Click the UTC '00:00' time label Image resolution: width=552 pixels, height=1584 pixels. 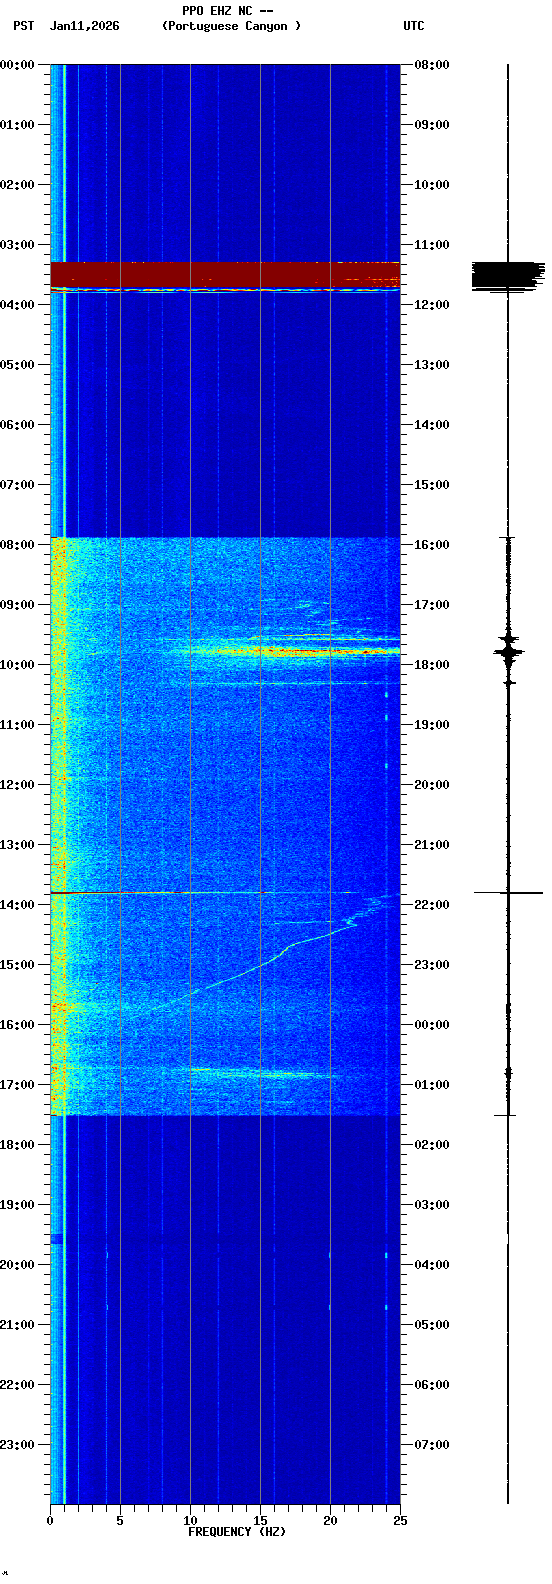pyautogui.click(x=432, y=1025)
